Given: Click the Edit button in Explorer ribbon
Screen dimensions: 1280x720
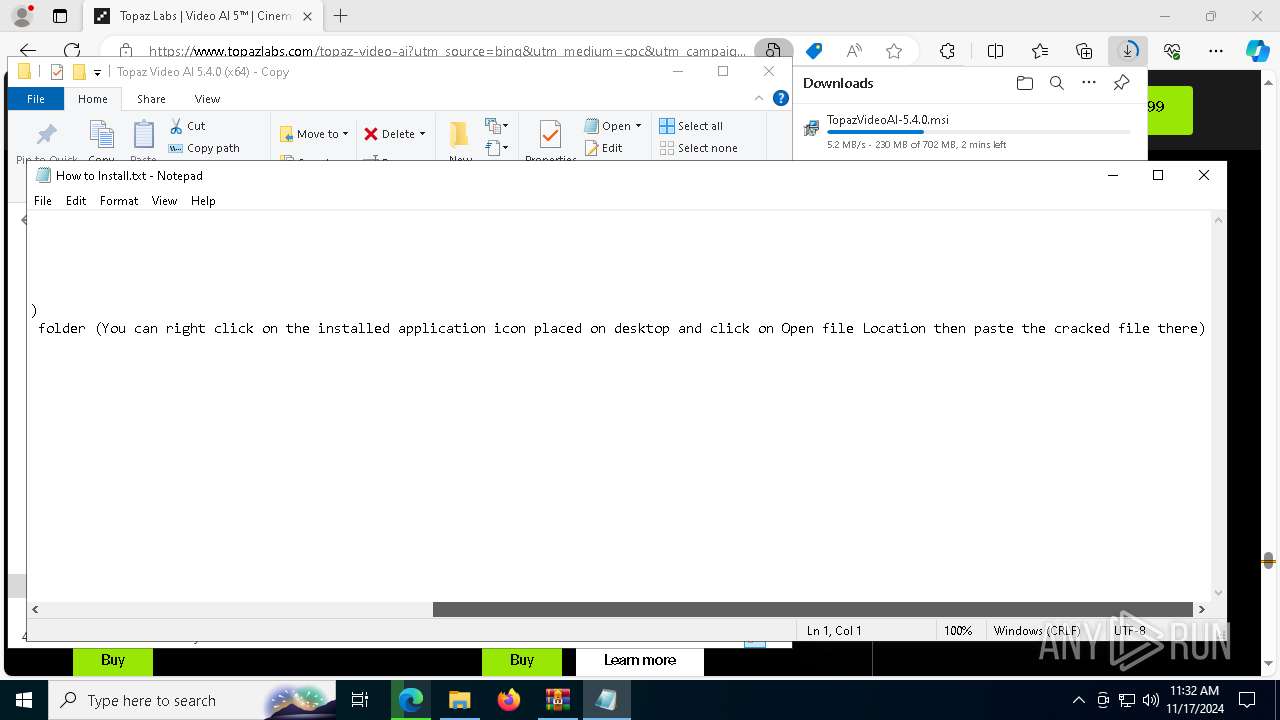Looking at the screenshot, I should [x=604, y=148].
